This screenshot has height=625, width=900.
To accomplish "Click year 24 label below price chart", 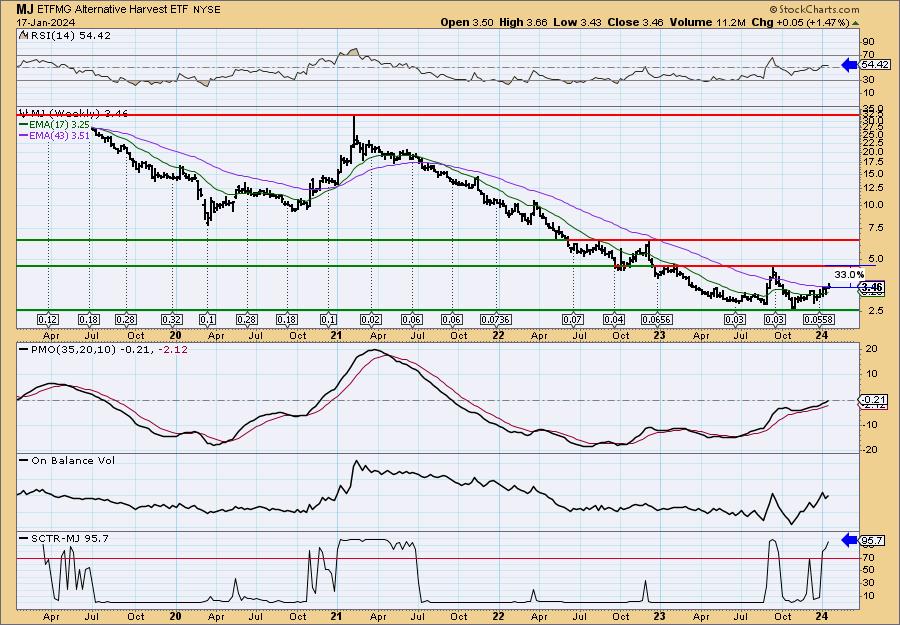I will point(821,336).
